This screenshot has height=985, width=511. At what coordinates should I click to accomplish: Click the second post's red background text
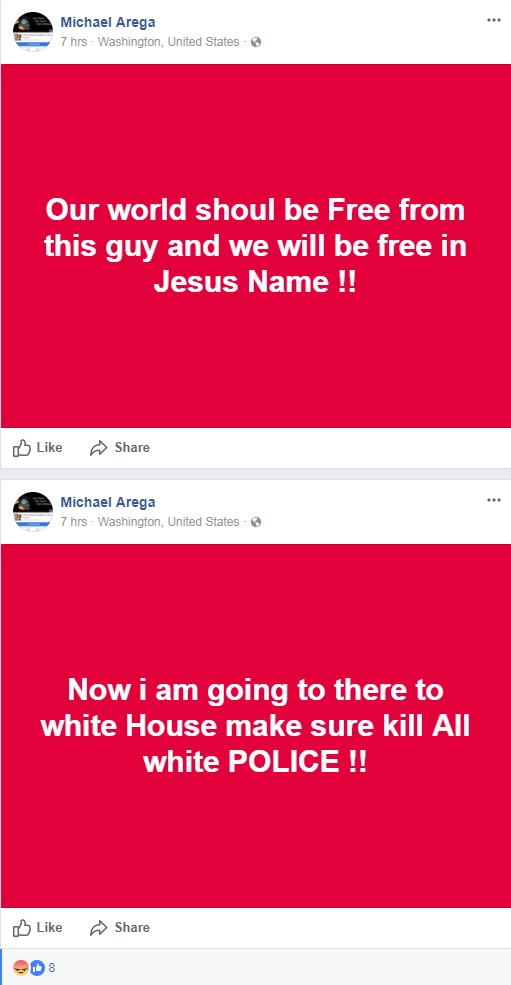255,726
